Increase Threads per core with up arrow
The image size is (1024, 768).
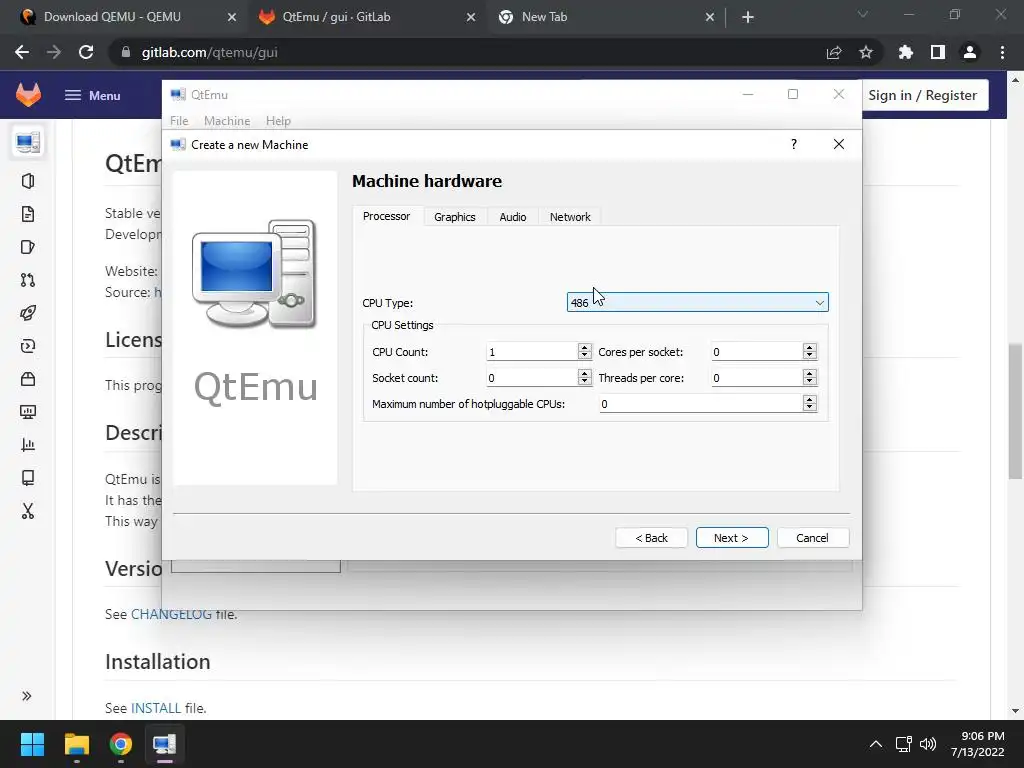click(809, 374)
